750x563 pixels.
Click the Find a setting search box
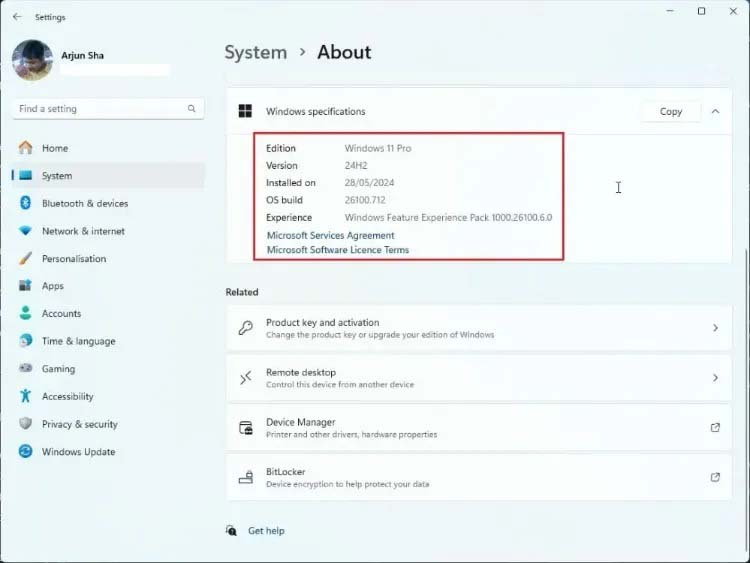[100, 109]
